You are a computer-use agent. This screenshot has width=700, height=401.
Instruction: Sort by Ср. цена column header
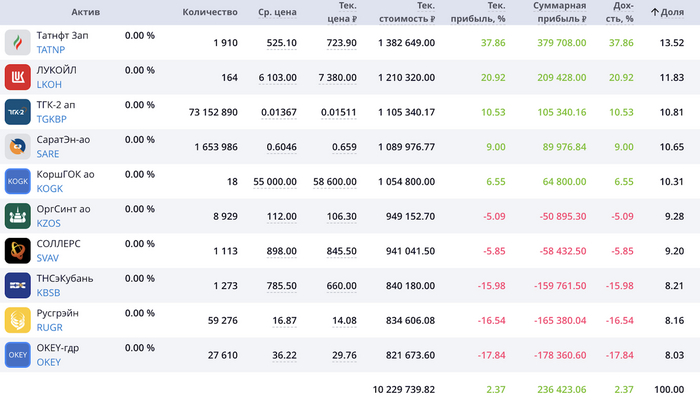[x=277, y=12]
